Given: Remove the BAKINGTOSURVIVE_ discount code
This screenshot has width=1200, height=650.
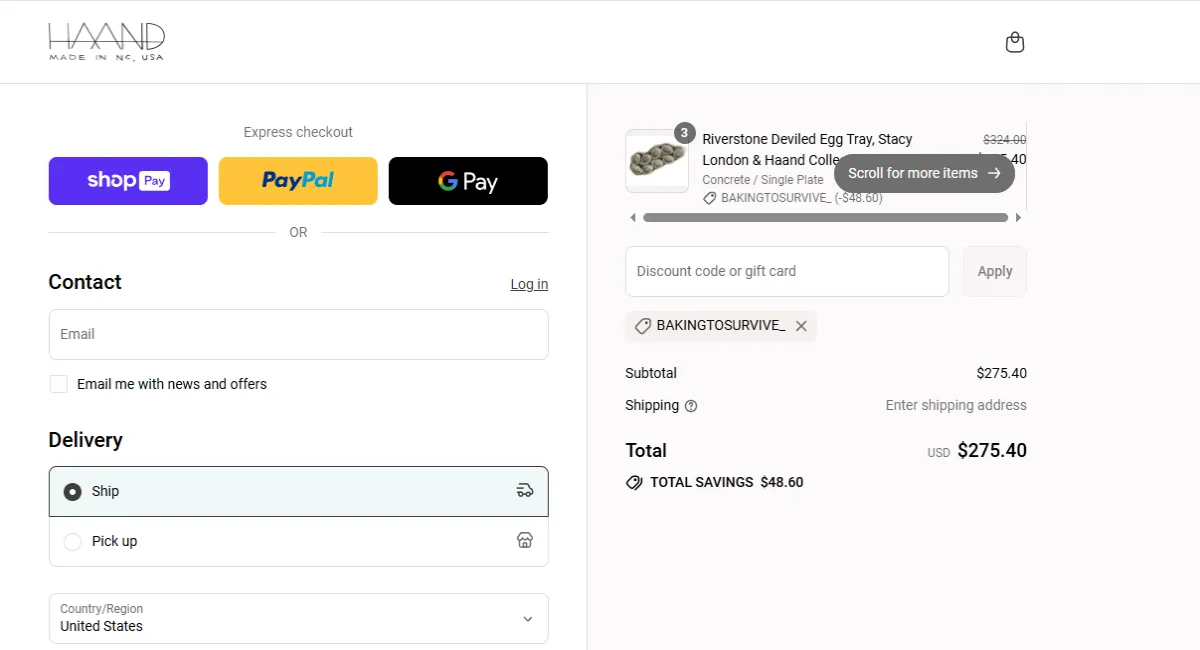Looking at the screenshot, I should pos(800,325).
